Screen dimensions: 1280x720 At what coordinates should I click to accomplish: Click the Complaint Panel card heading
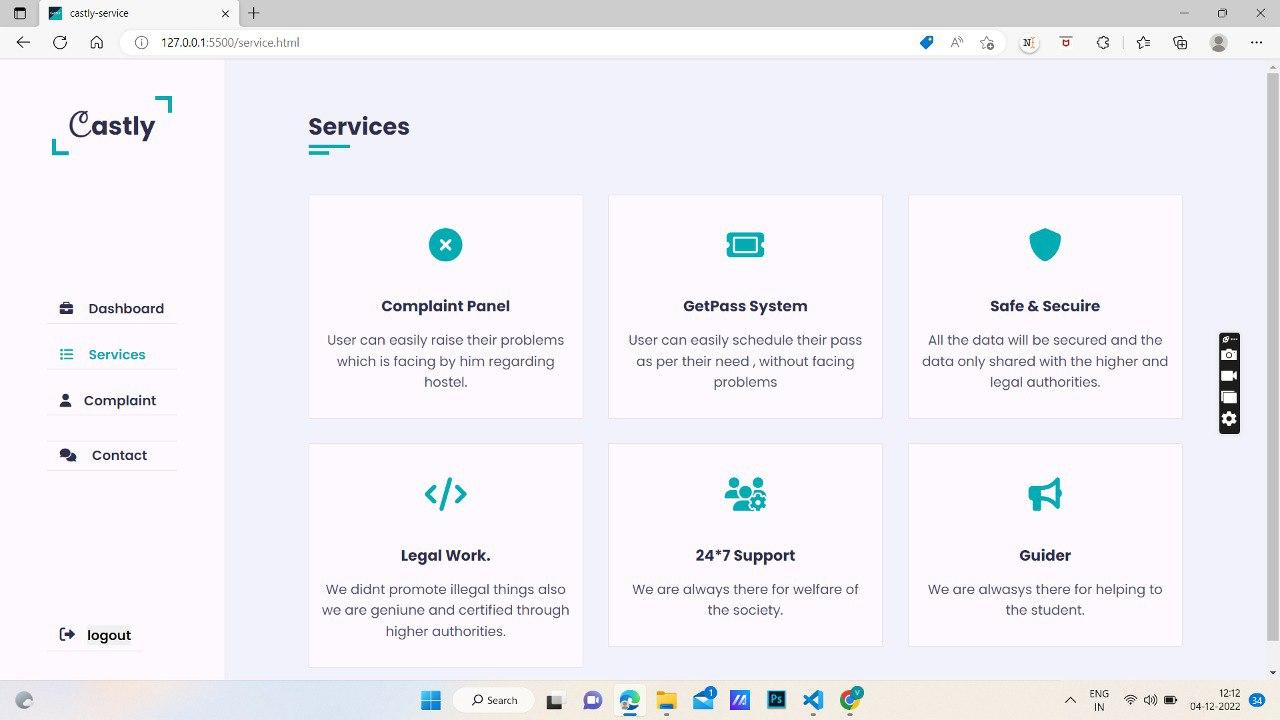click(445, 306)
